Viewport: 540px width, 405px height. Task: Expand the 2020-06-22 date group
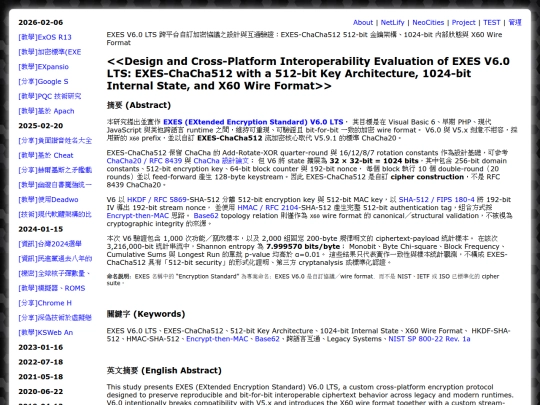[41, 392]
